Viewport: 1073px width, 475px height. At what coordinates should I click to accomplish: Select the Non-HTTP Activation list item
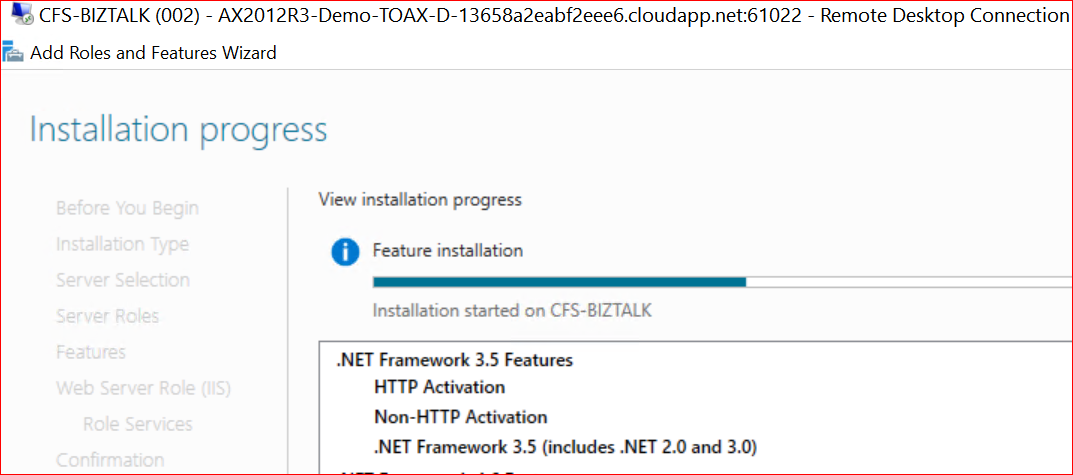coord(460,417)
